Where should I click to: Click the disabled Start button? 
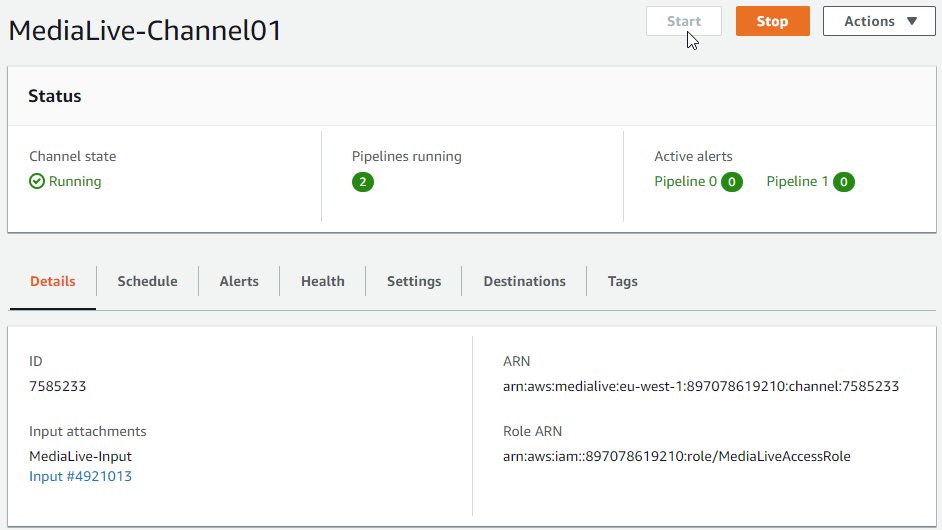pyautogui.click(x=684, y=21)
